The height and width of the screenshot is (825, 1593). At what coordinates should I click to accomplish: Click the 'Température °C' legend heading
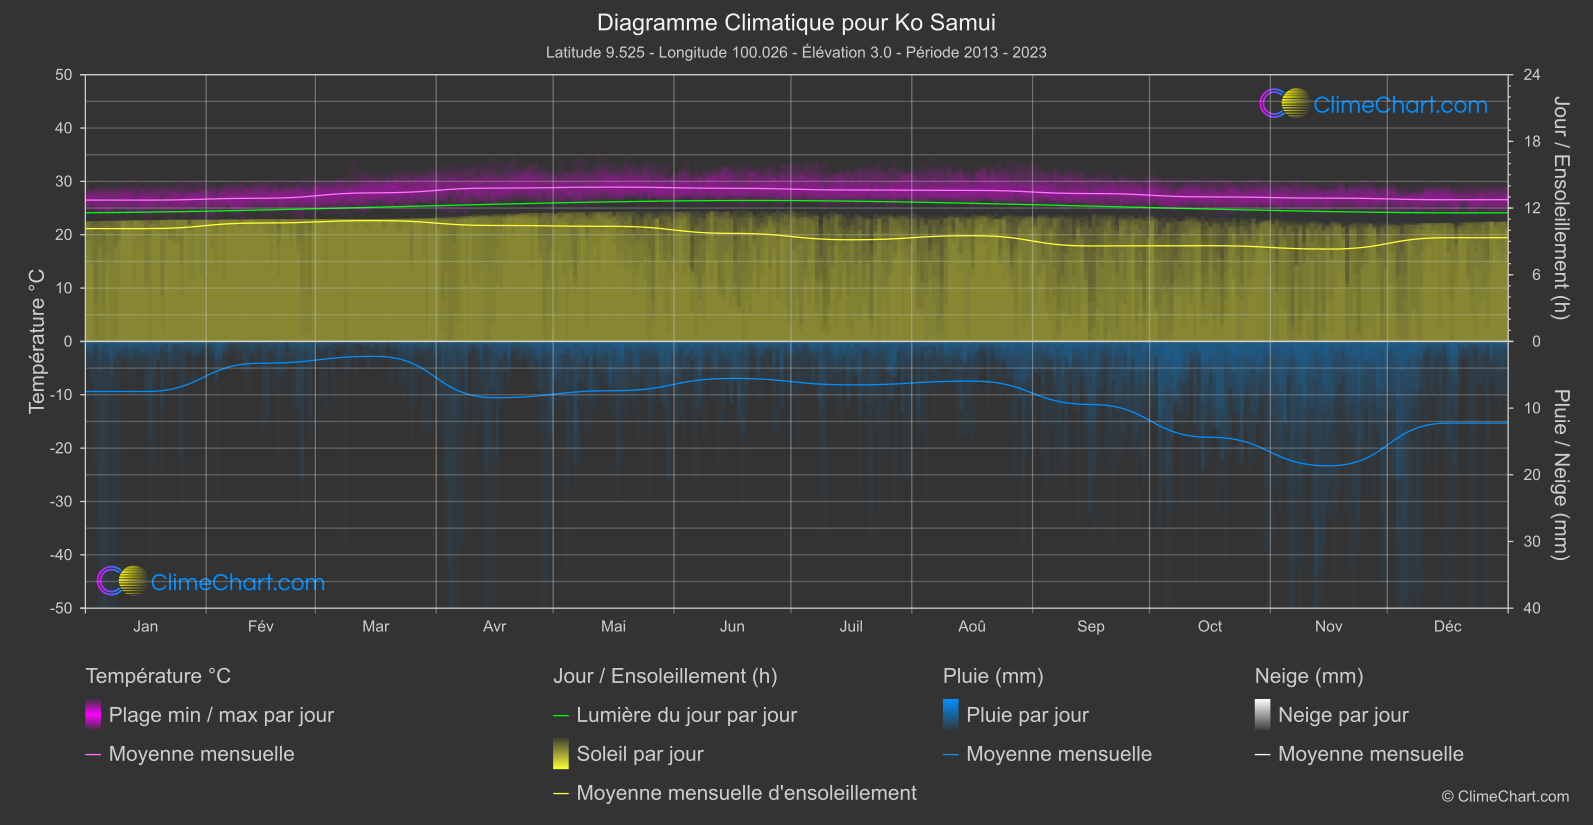pos(158,676)
